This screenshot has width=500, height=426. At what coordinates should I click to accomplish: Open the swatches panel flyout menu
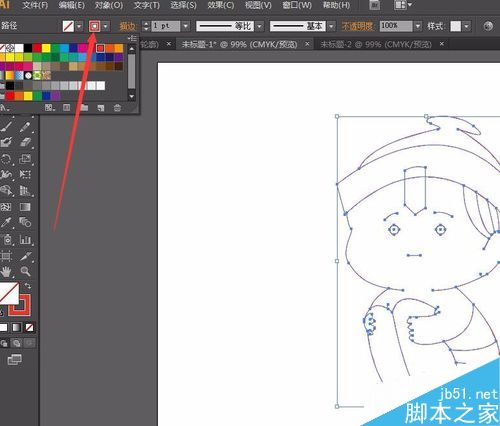pyautogui.click(x=132, y=38)
